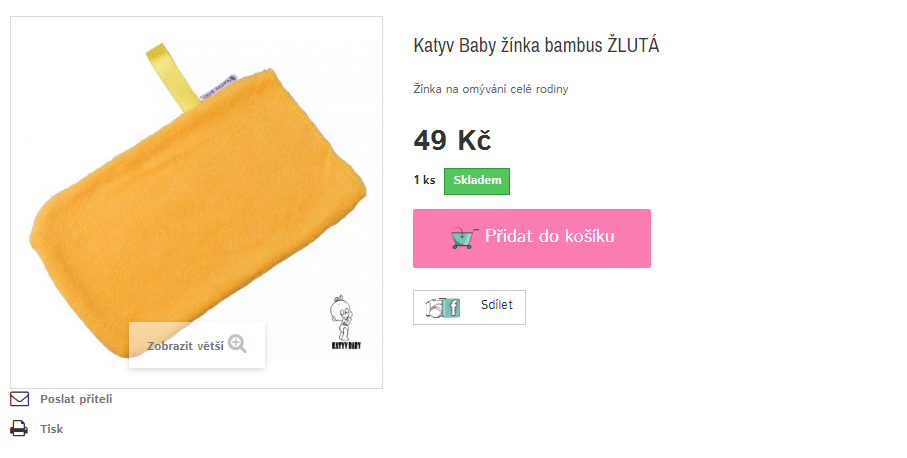Click product title Katyv Baby žínka
Image resolution: width=907 pixels, height=458 pixels.
[536, 45]
